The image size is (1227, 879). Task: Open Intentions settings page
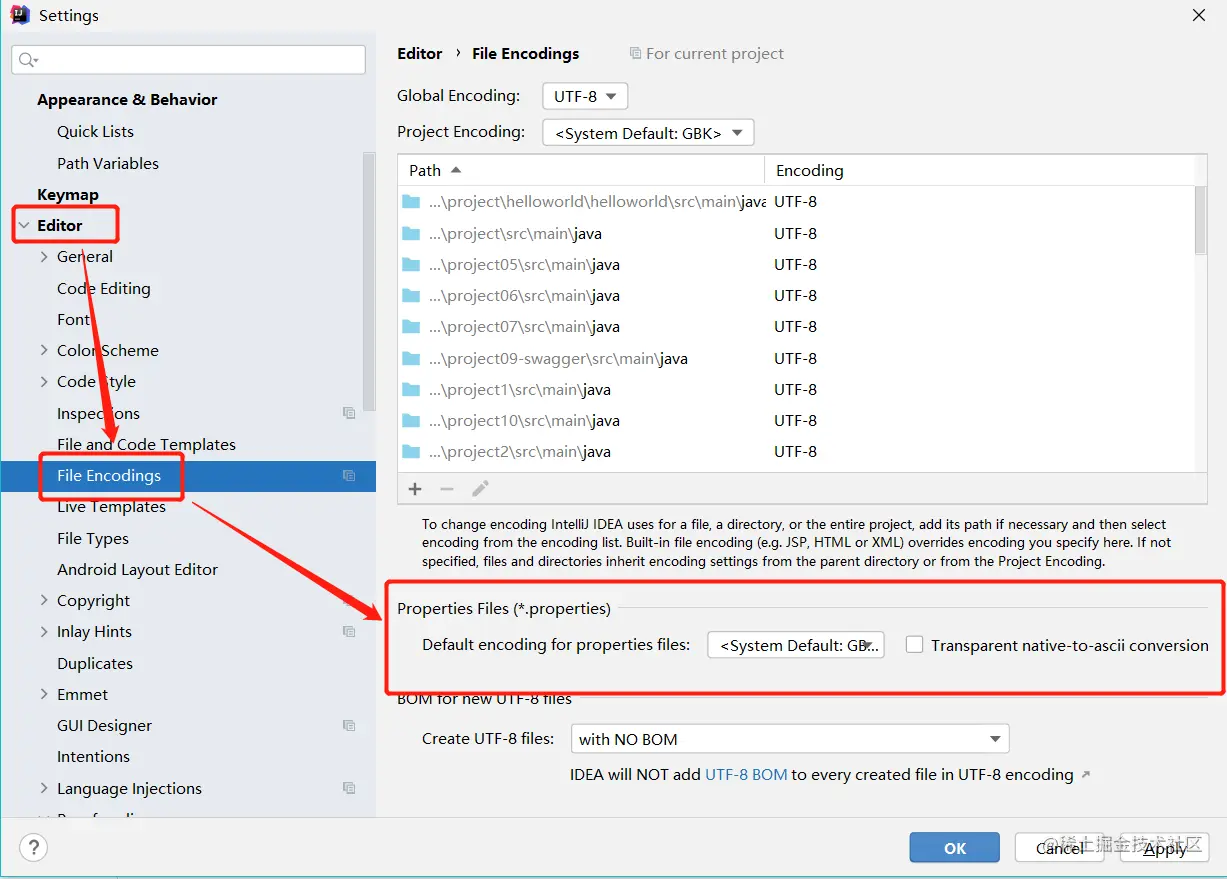(93, 757)
